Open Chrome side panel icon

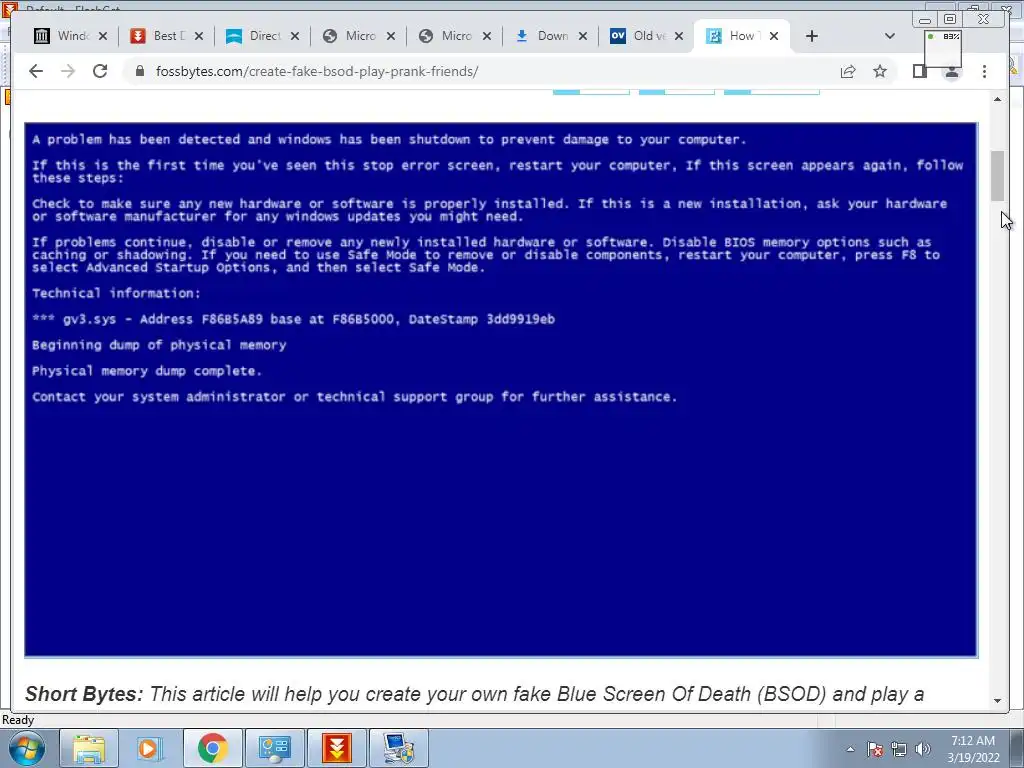pos(920,71)
